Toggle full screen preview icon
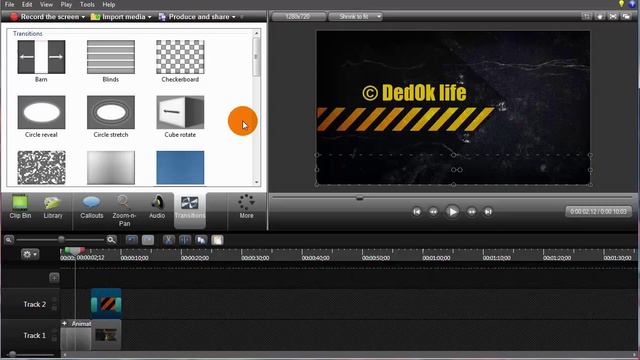 [x=613, y=16]
